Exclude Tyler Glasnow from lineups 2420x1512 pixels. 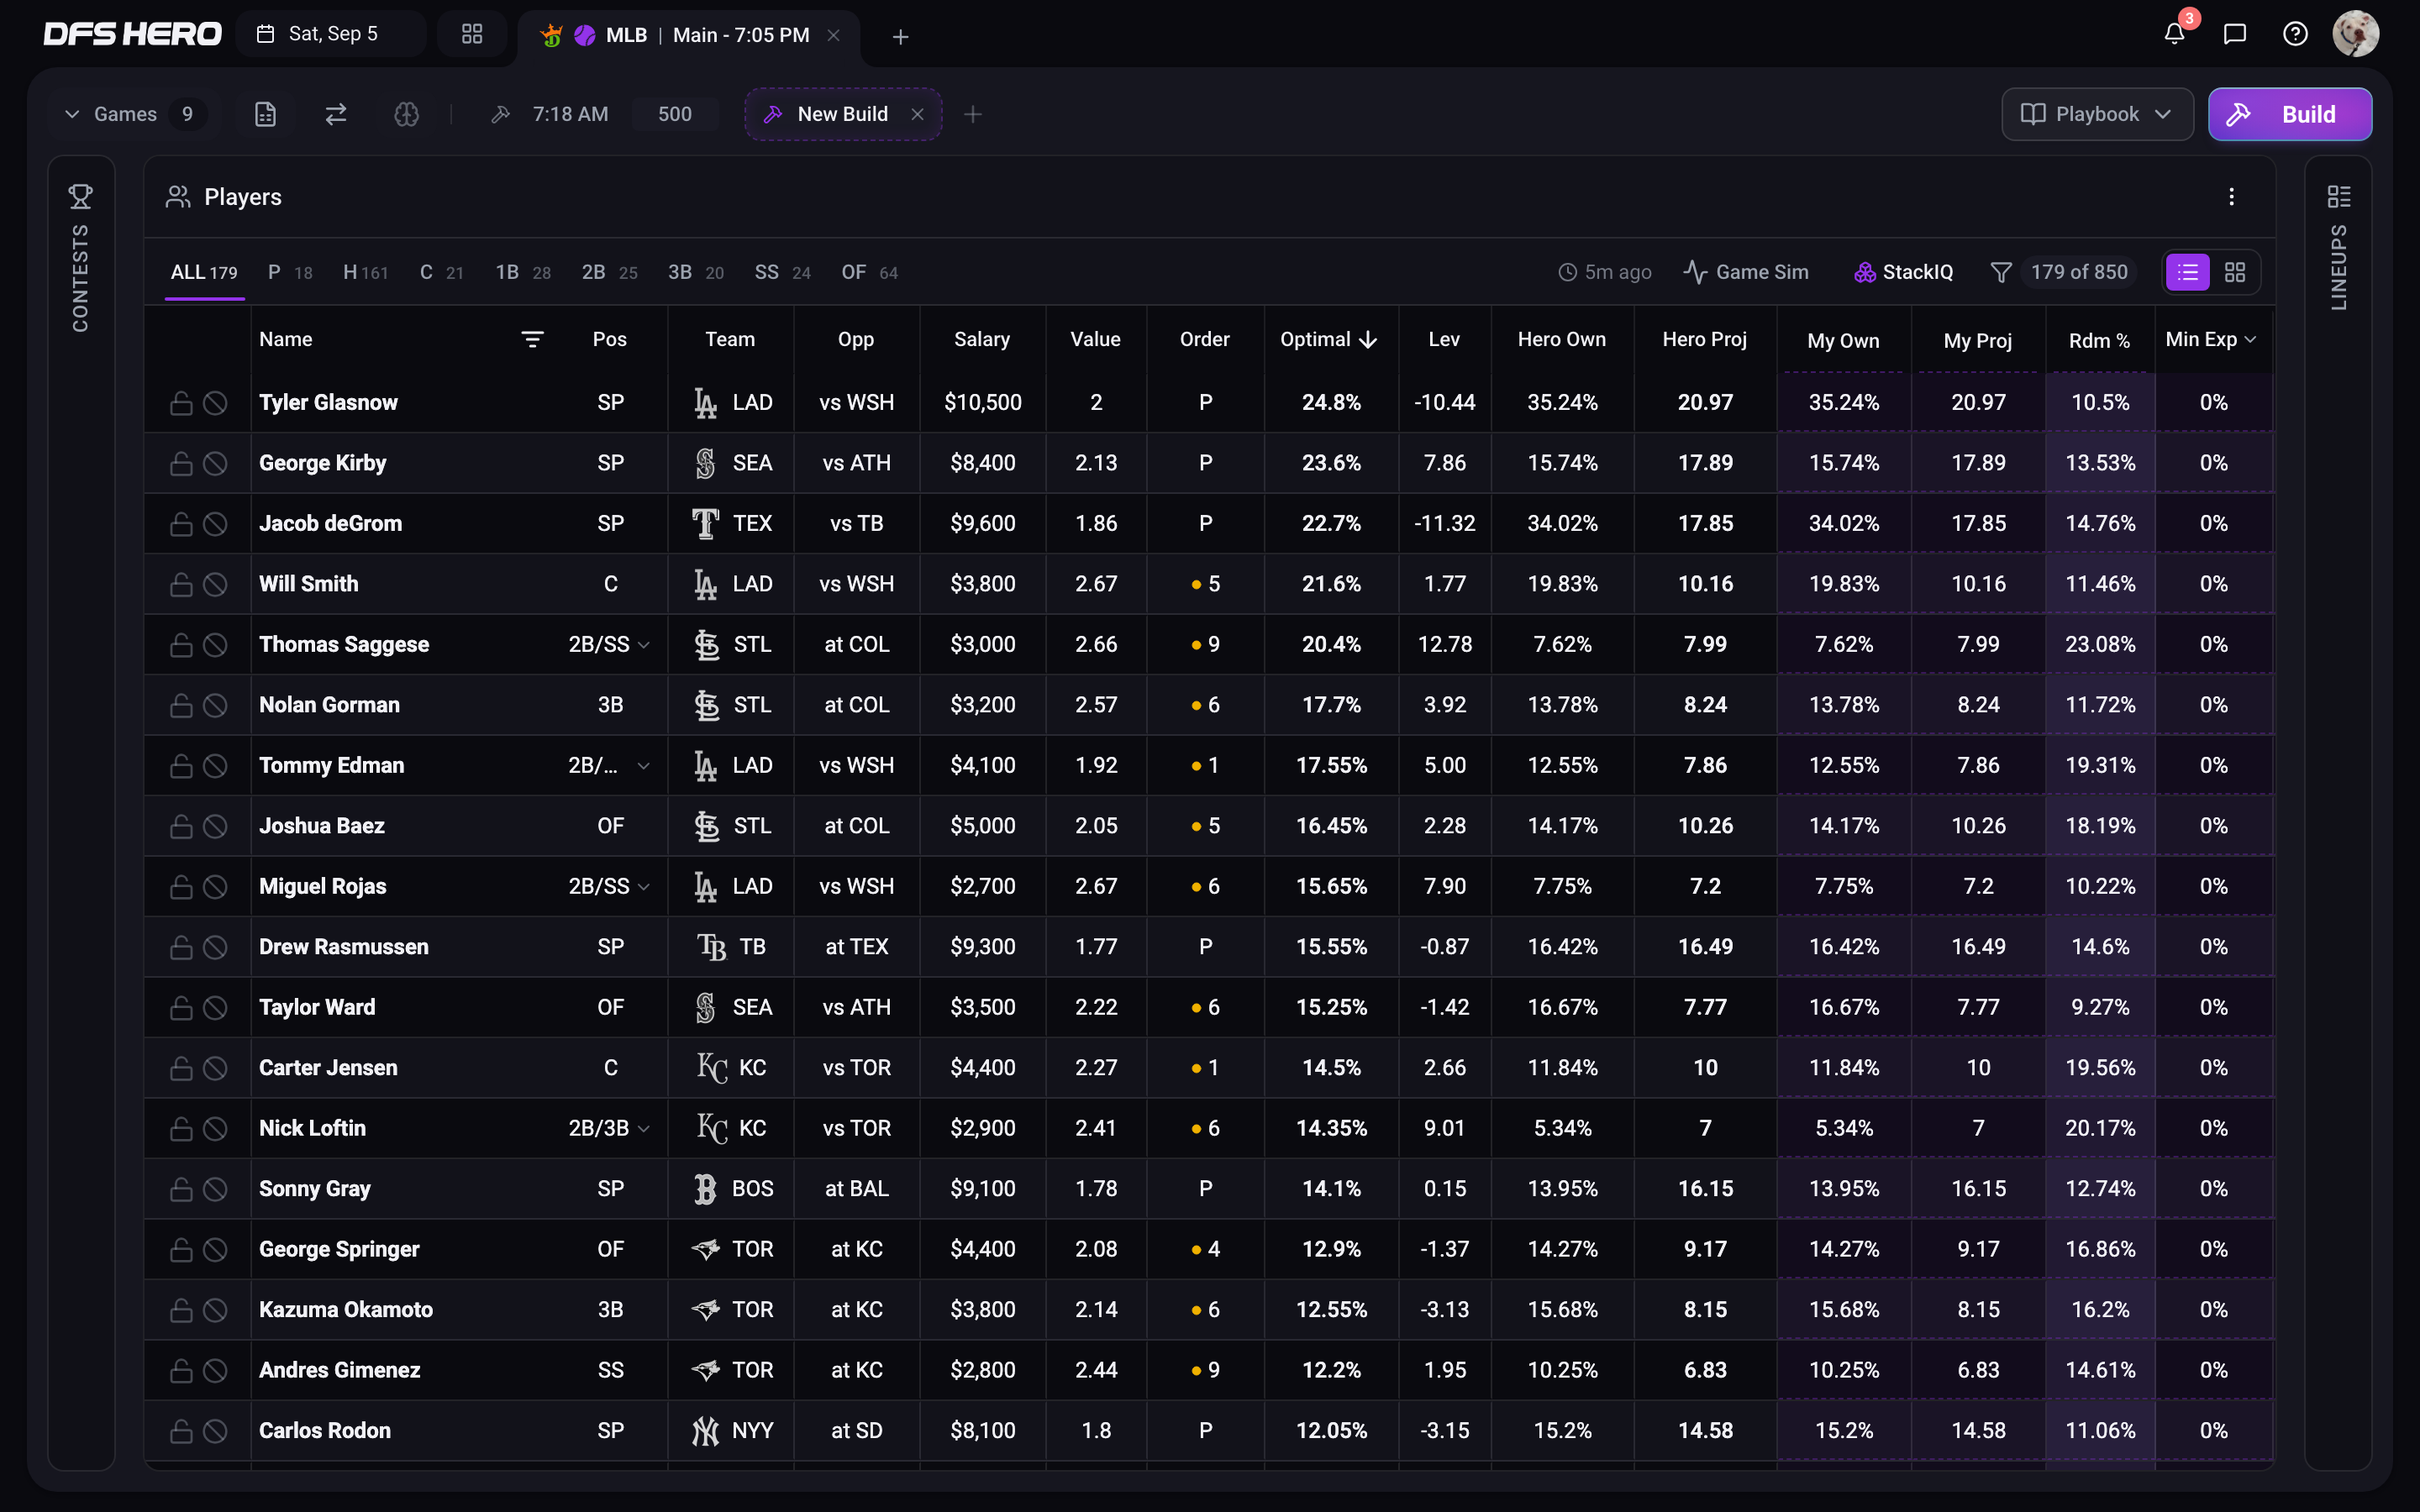tap(215, 402)
